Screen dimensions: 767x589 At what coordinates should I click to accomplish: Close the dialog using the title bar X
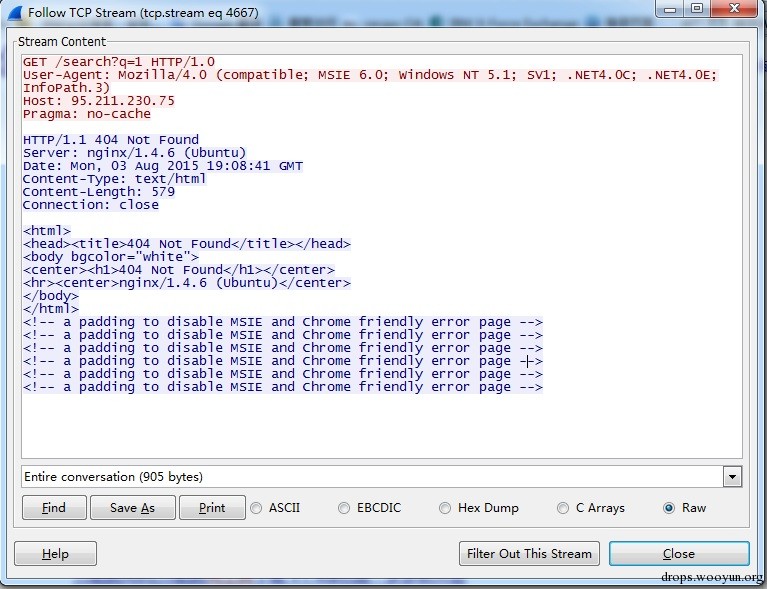point(734,9)
